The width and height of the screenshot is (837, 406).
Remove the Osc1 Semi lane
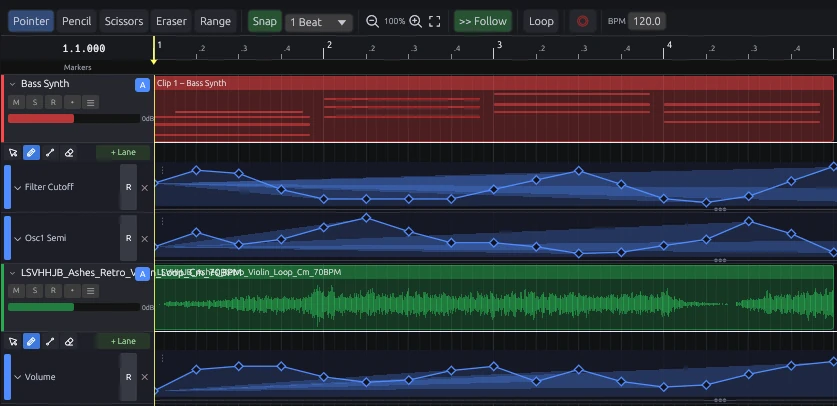tap(145, 238)
